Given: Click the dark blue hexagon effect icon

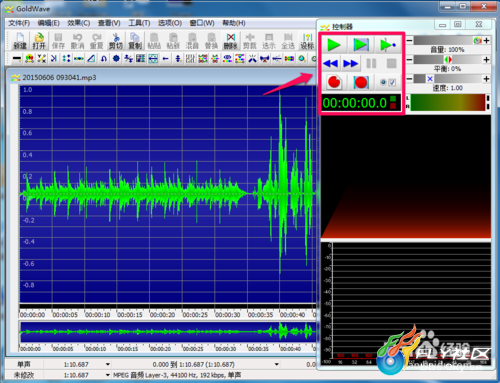Looking at the screenshot, I should click(116, 59).
